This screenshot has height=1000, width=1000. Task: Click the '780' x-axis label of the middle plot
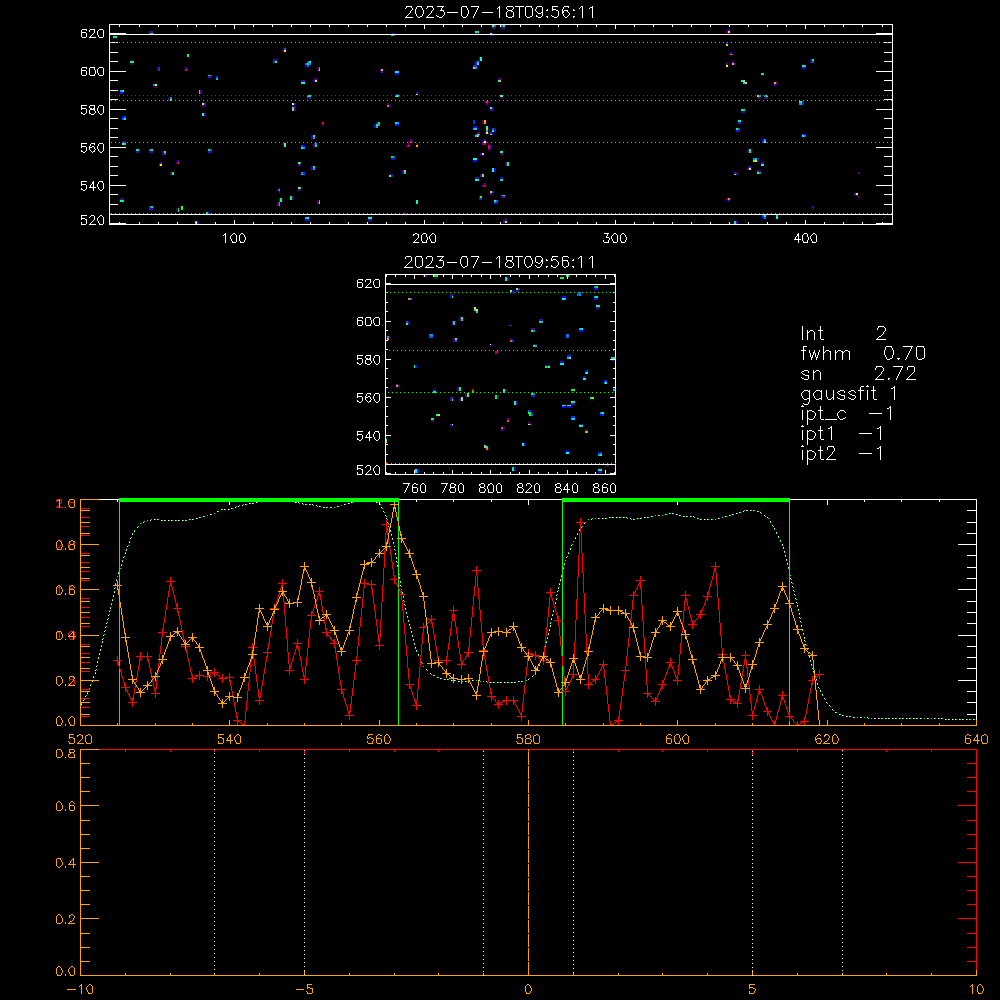click(x=453, y=489)
